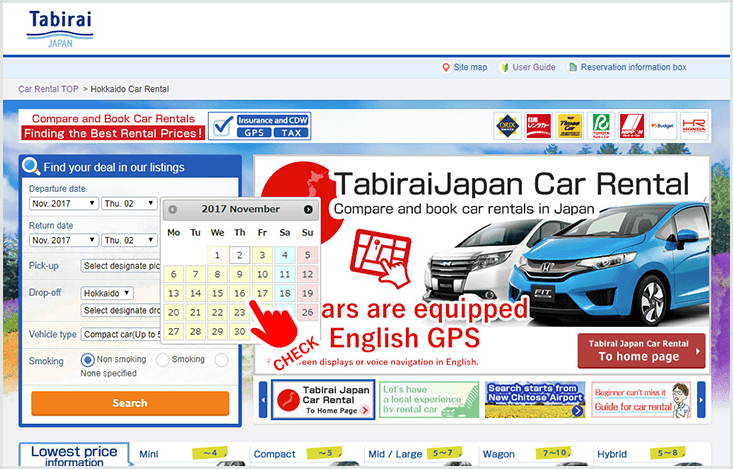Select the Mid / Large car class tab
The image size is (733, 469).
click(421, 454)
